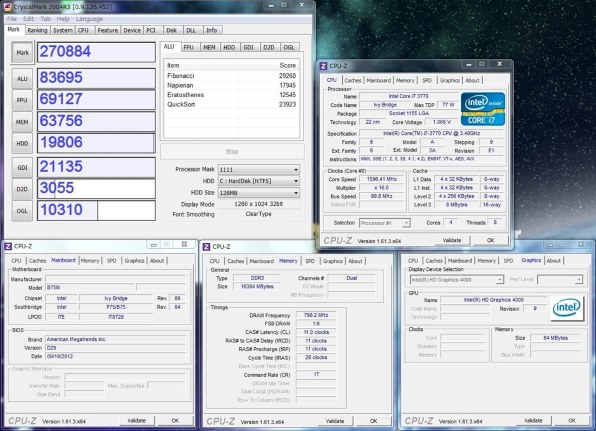Viewport: 596px width, 431px height.
Task: Click the total Mark score 270884 field
Action: pyautogui.click(x=97, y=52)
